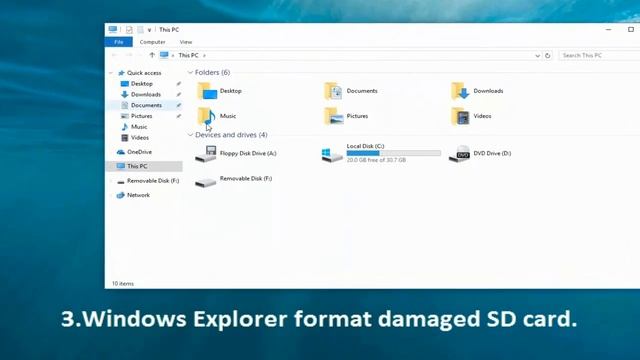Refresh the This PC view
640x360 pixels.
548,55
